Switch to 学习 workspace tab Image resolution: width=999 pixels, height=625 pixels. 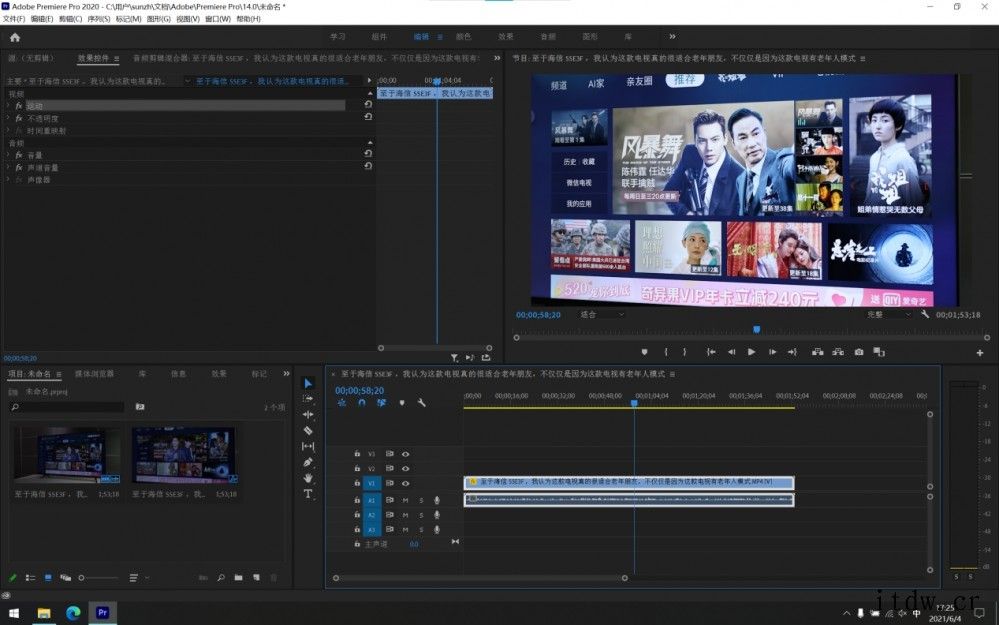(x=338, y=37)
